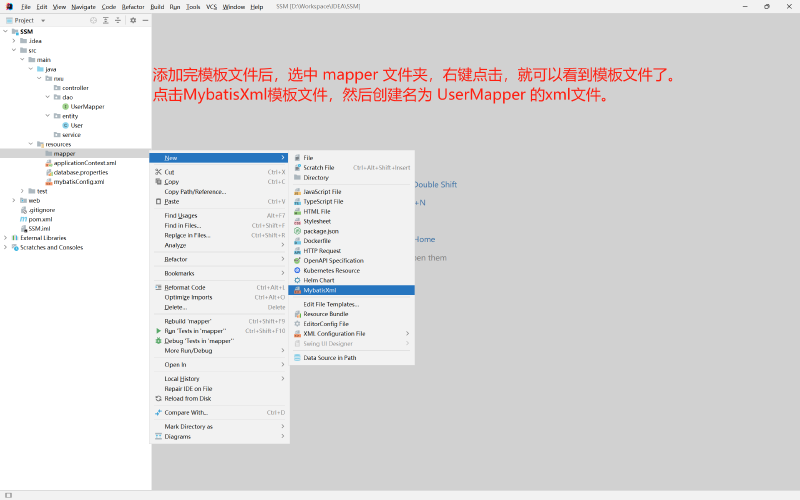The width and height of the screenshot is (800, 500).
Task: Click the green Run Tests arrow icon
Action: coord(158,331)
